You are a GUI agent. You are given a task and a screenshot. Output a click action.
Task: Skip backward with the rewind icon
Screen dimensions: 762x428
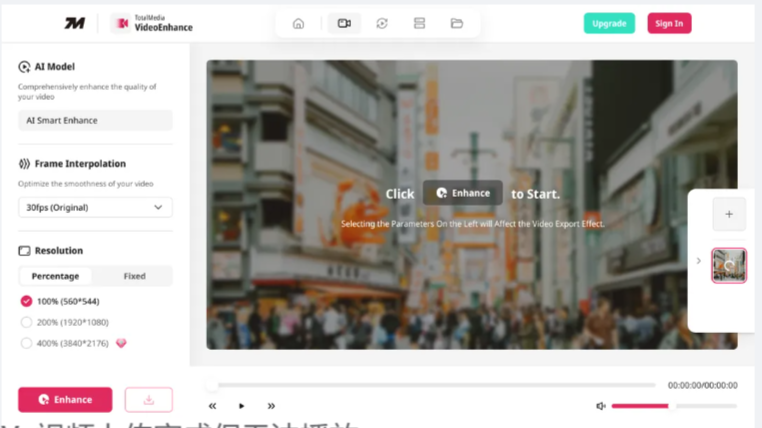(212, 406)
